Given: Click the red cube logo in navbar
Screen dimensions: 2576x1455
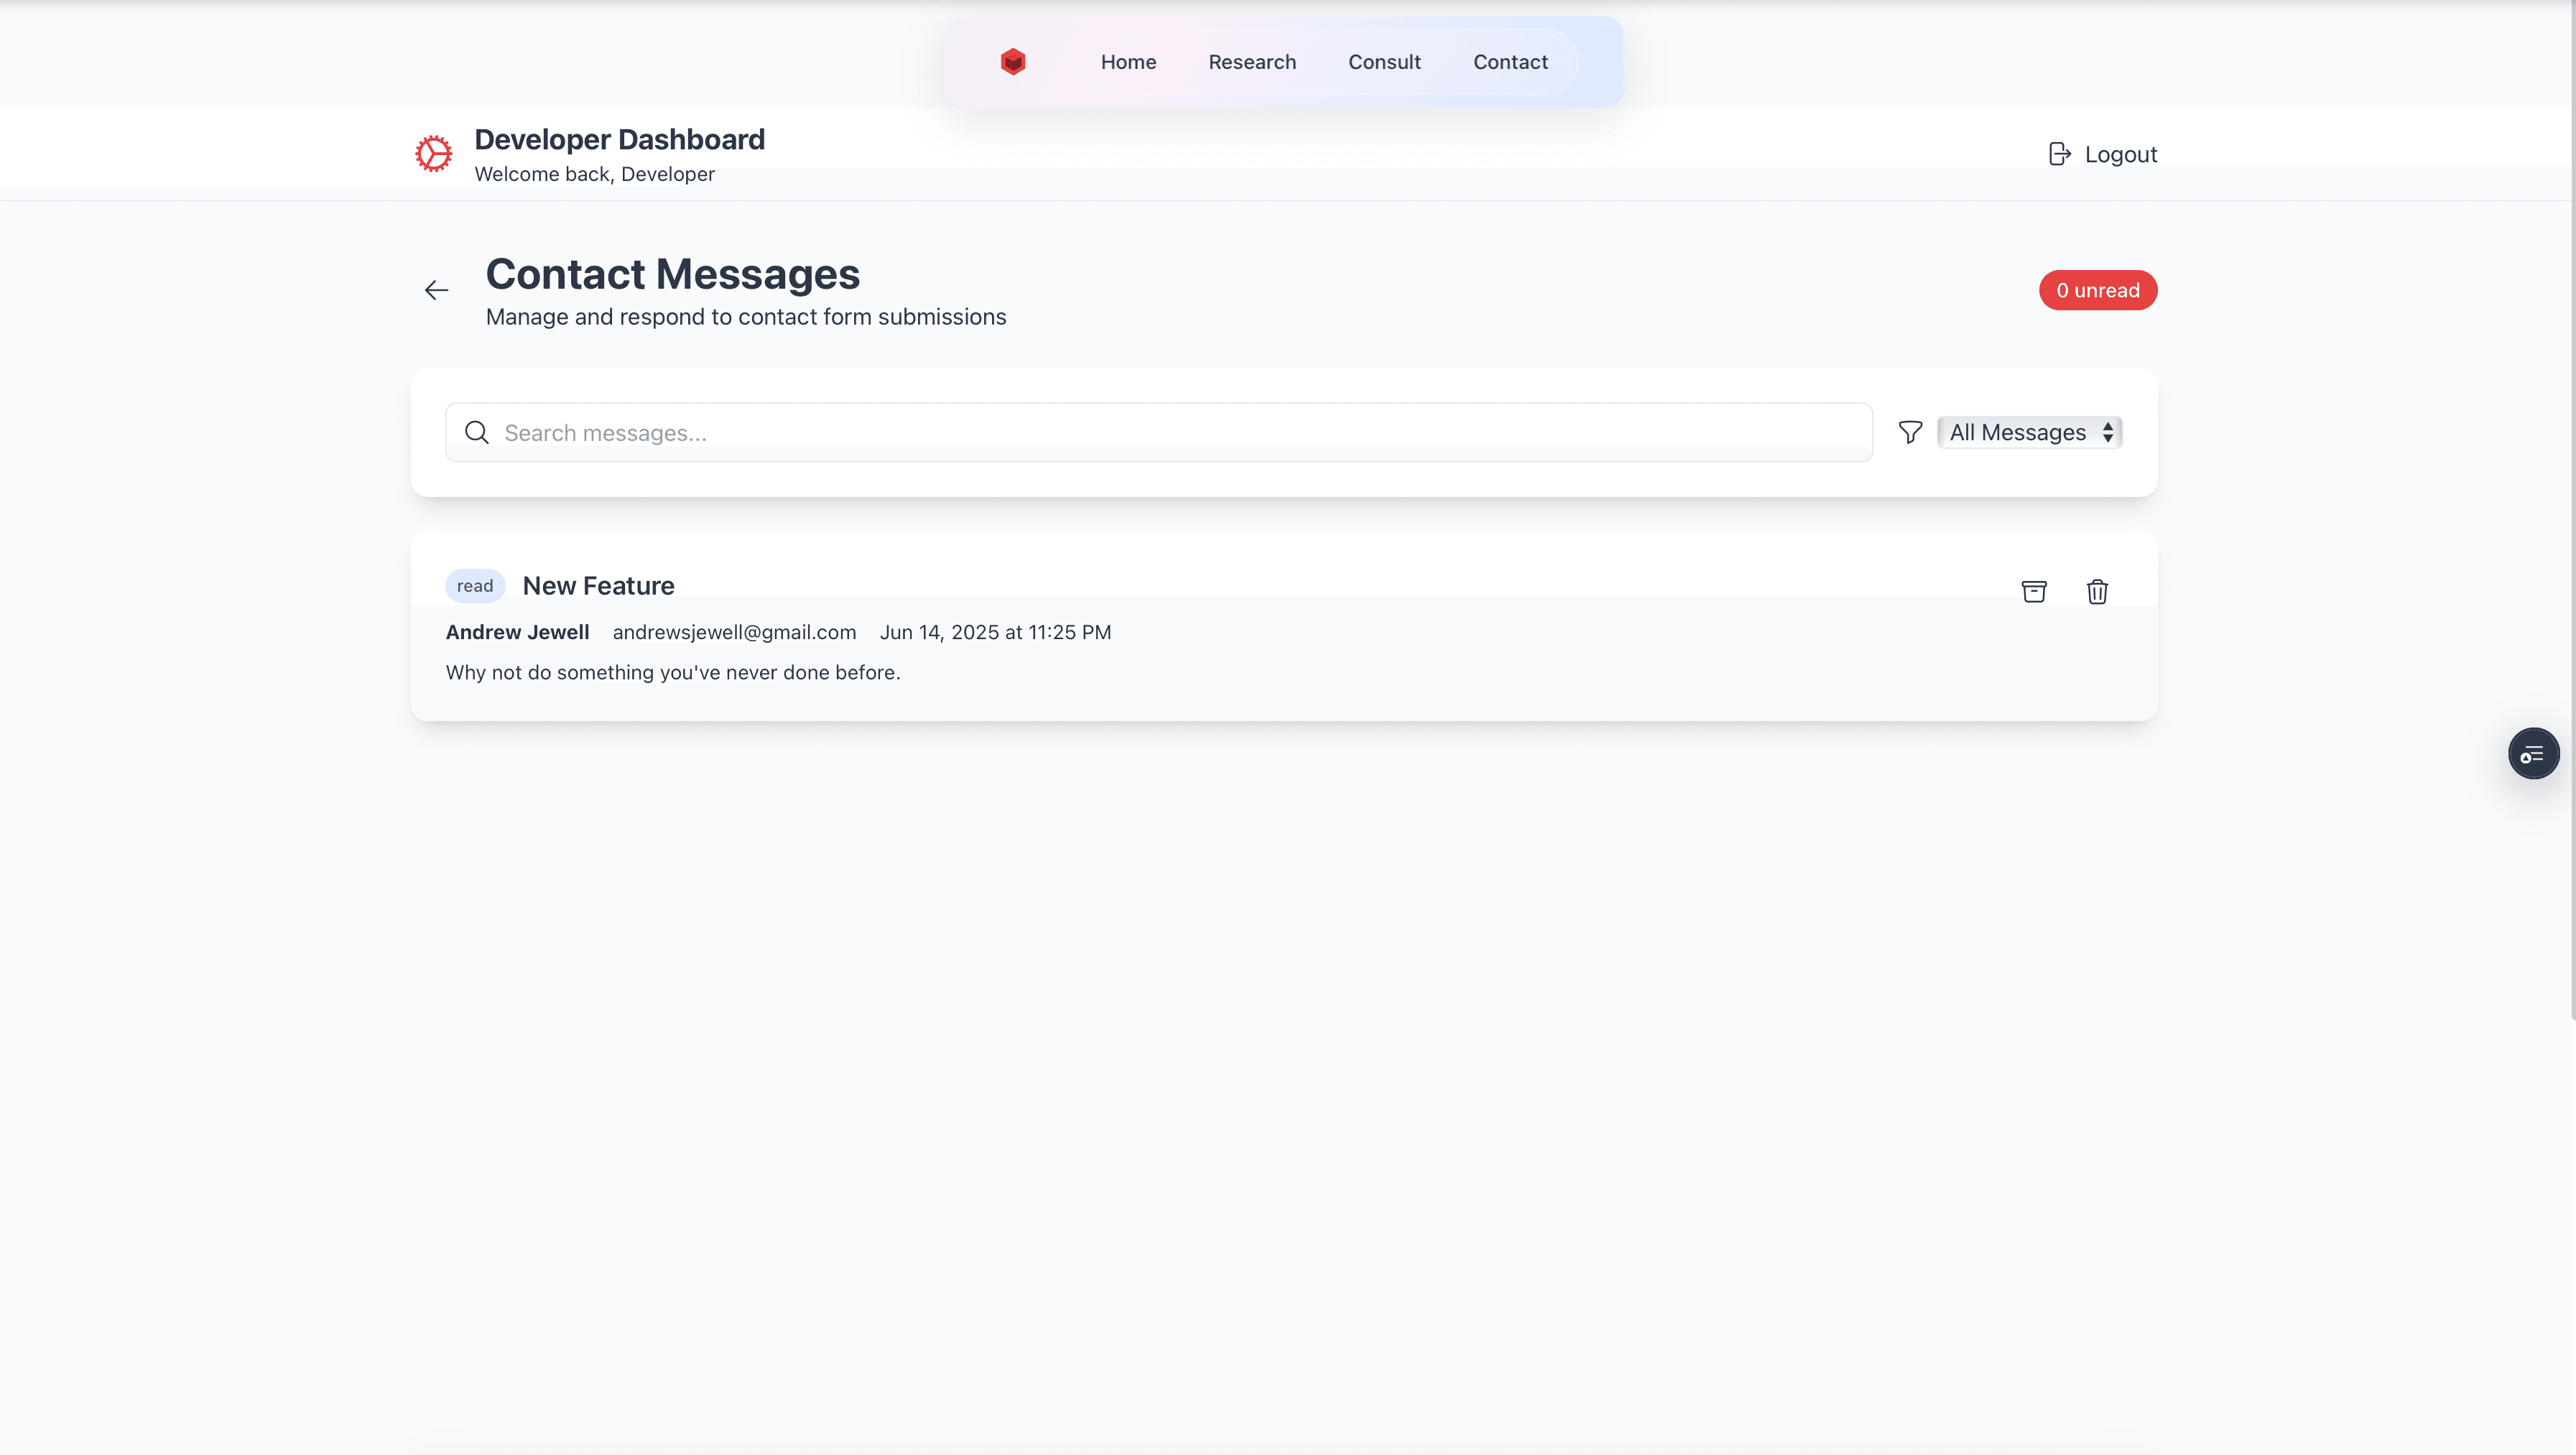Looking at the screenshot, I should 1013,62.
